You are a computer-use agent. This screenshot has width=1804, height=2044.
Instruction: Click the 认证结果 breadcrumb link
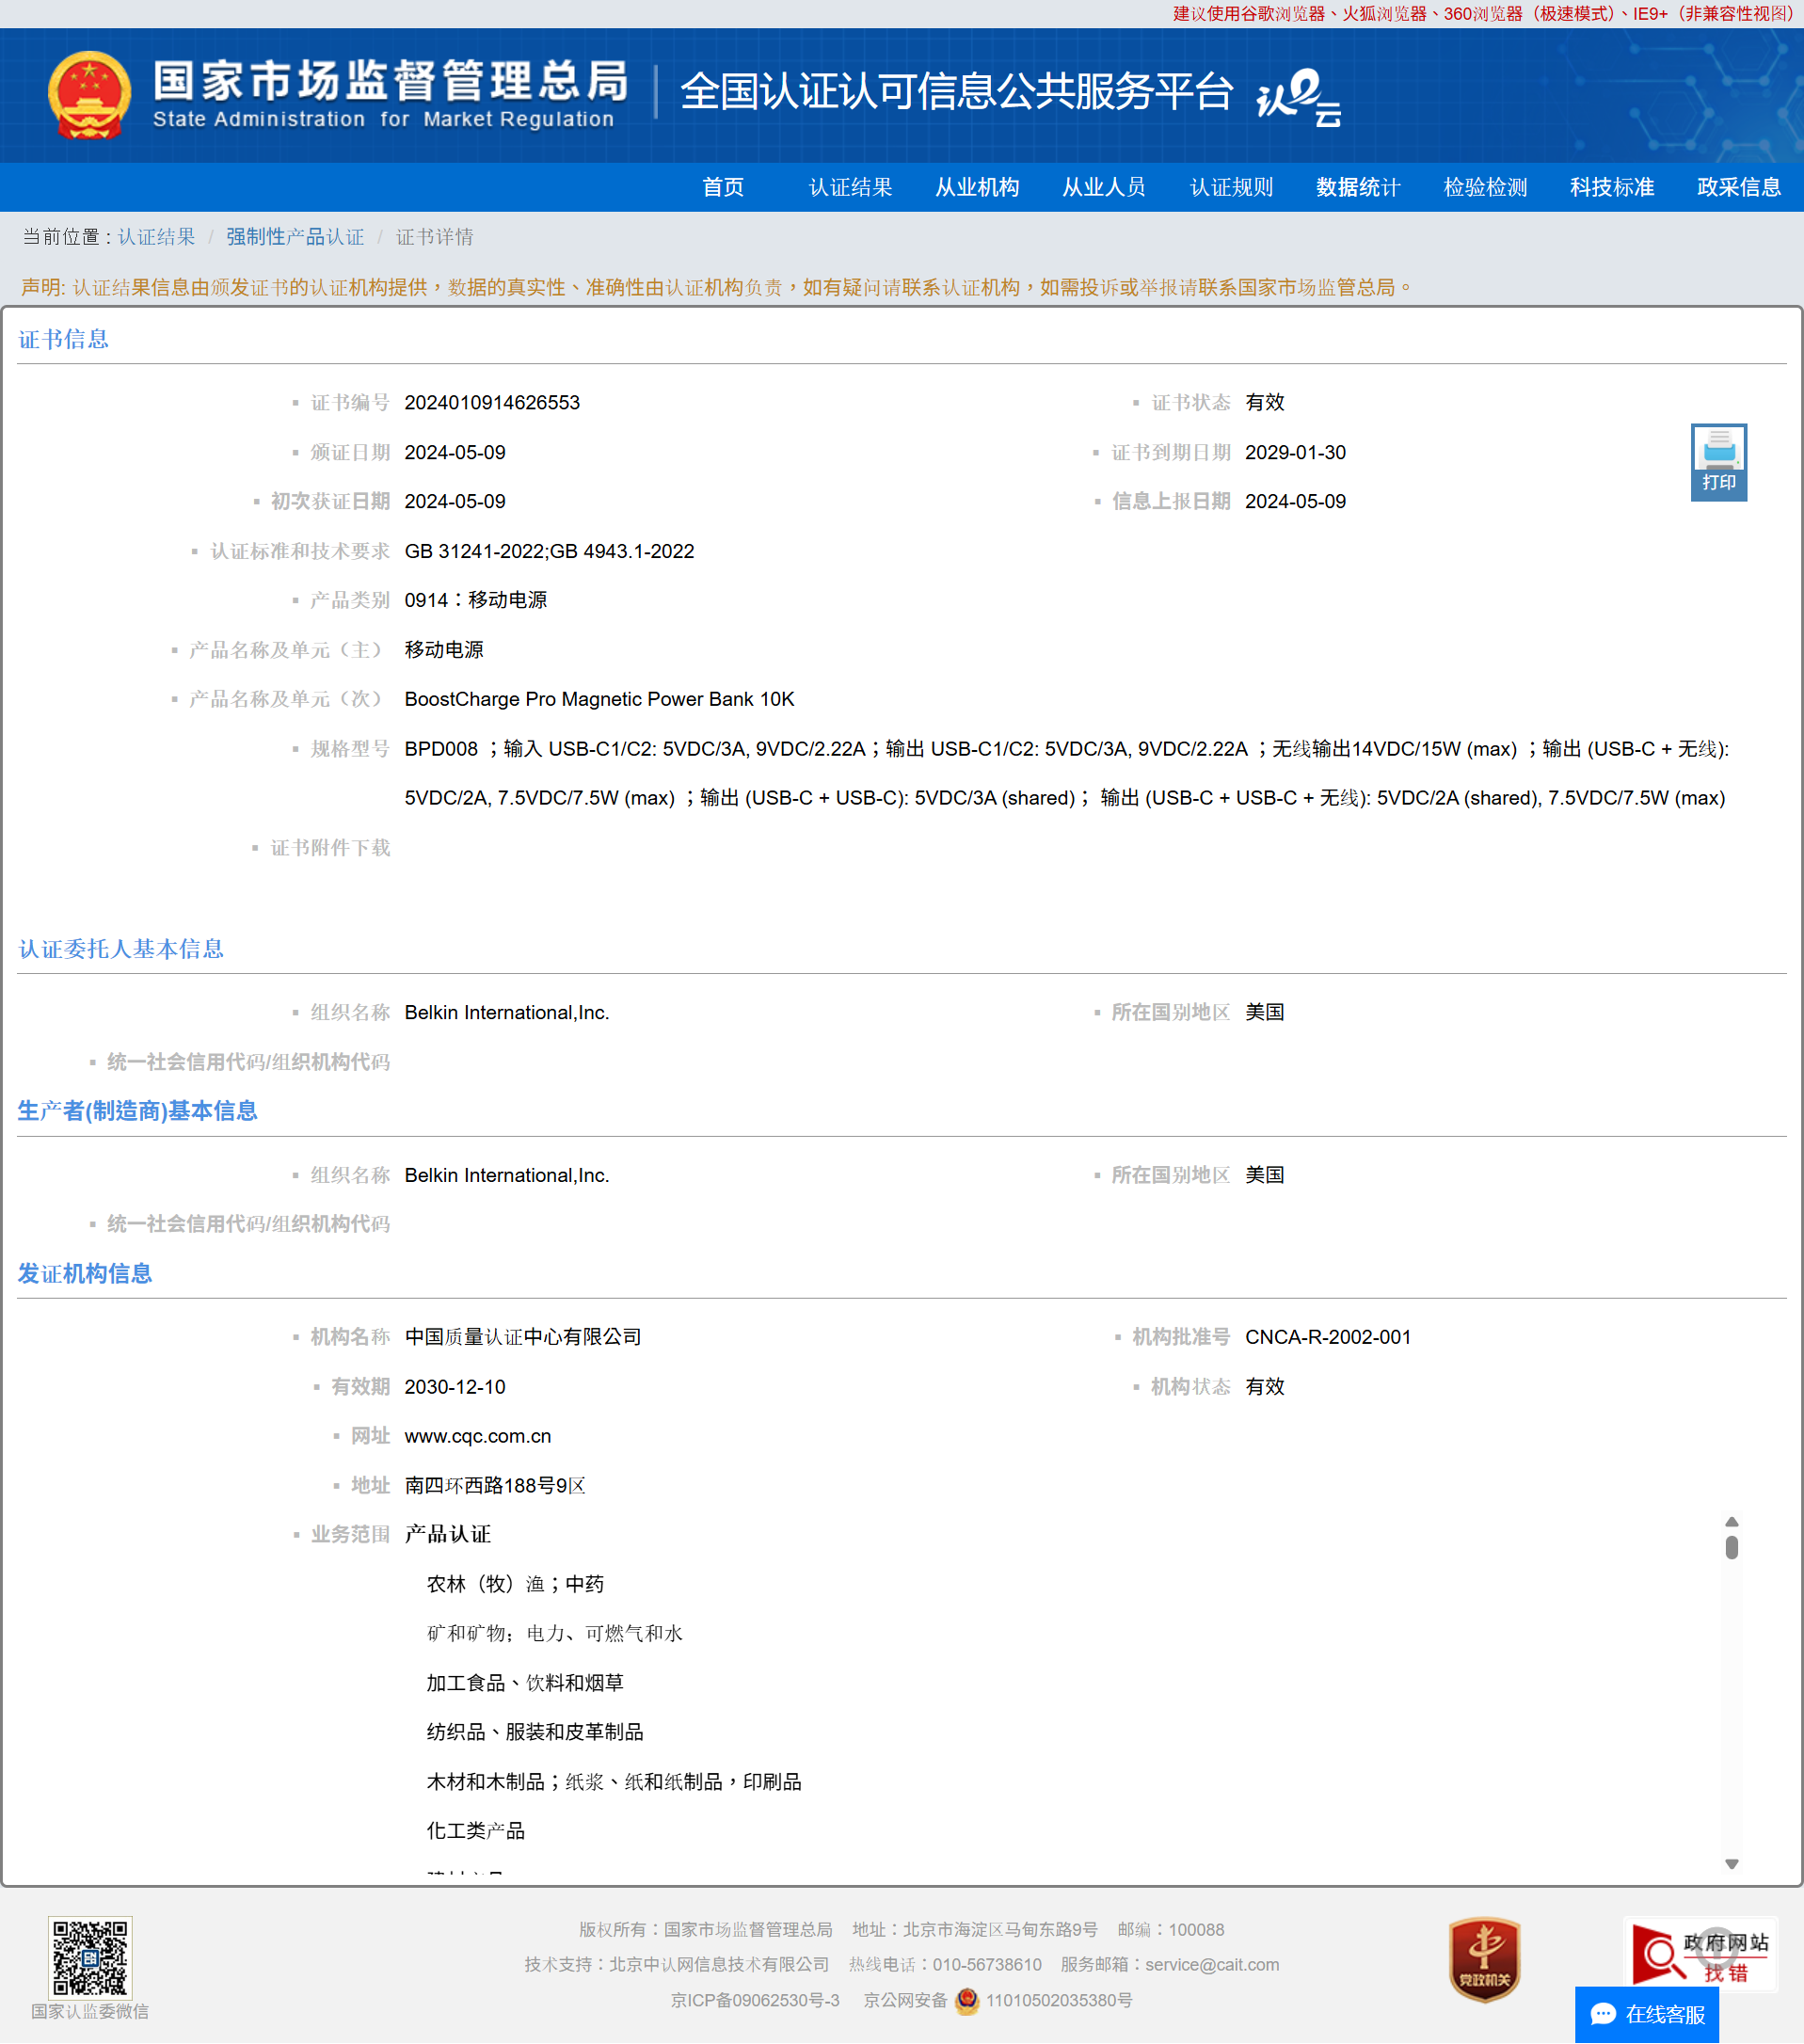point(157,237)
